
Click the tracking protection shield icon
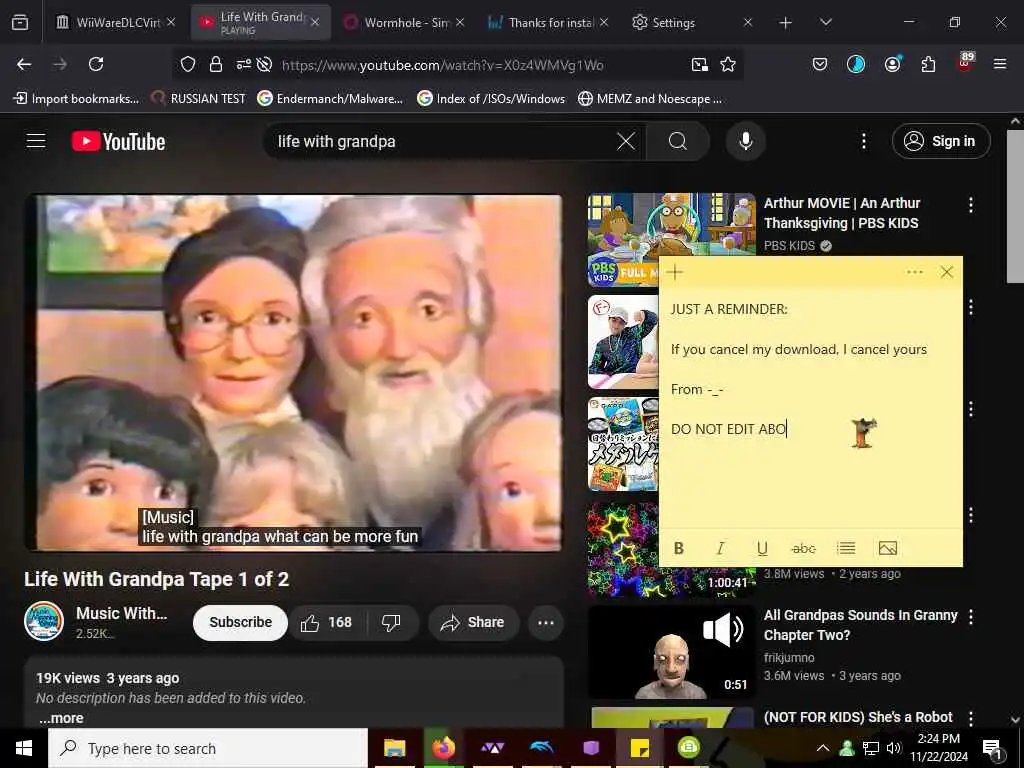(188, 64)
